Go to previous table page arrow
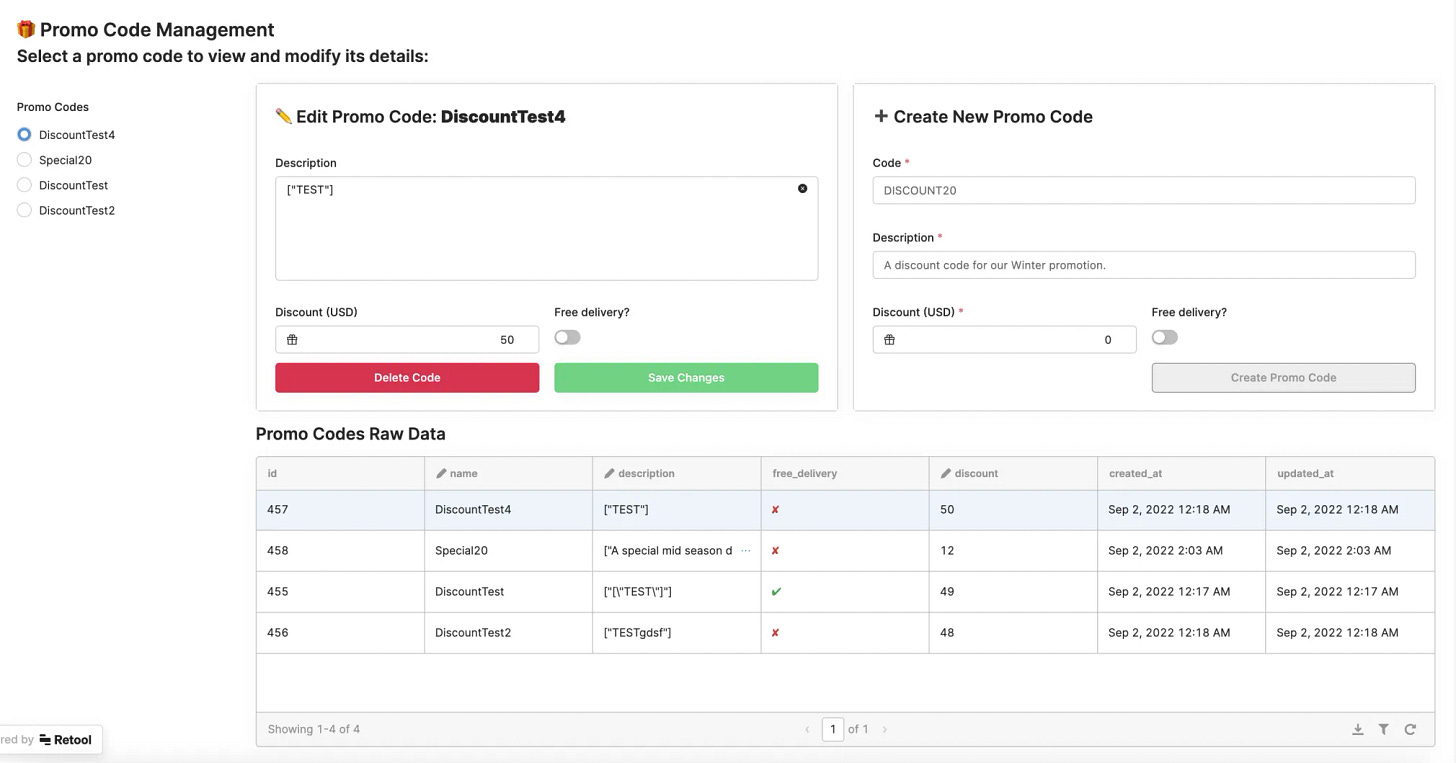Image resolution: width=1456 pixels, height=763 pixels. tap(807, 730)
